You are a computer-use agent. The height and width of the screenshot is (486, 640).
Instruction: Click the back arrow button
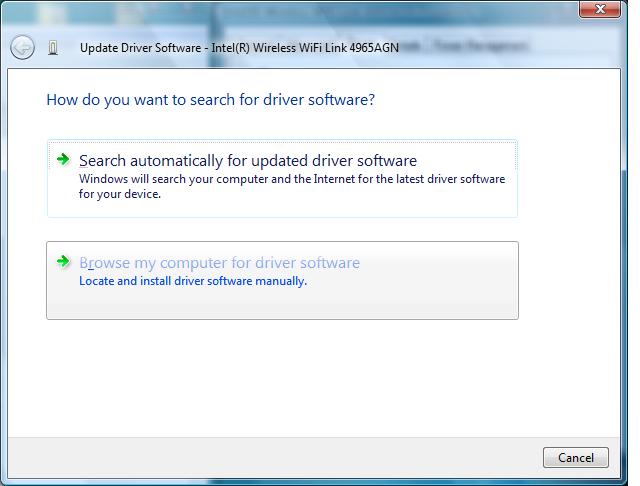22,48
